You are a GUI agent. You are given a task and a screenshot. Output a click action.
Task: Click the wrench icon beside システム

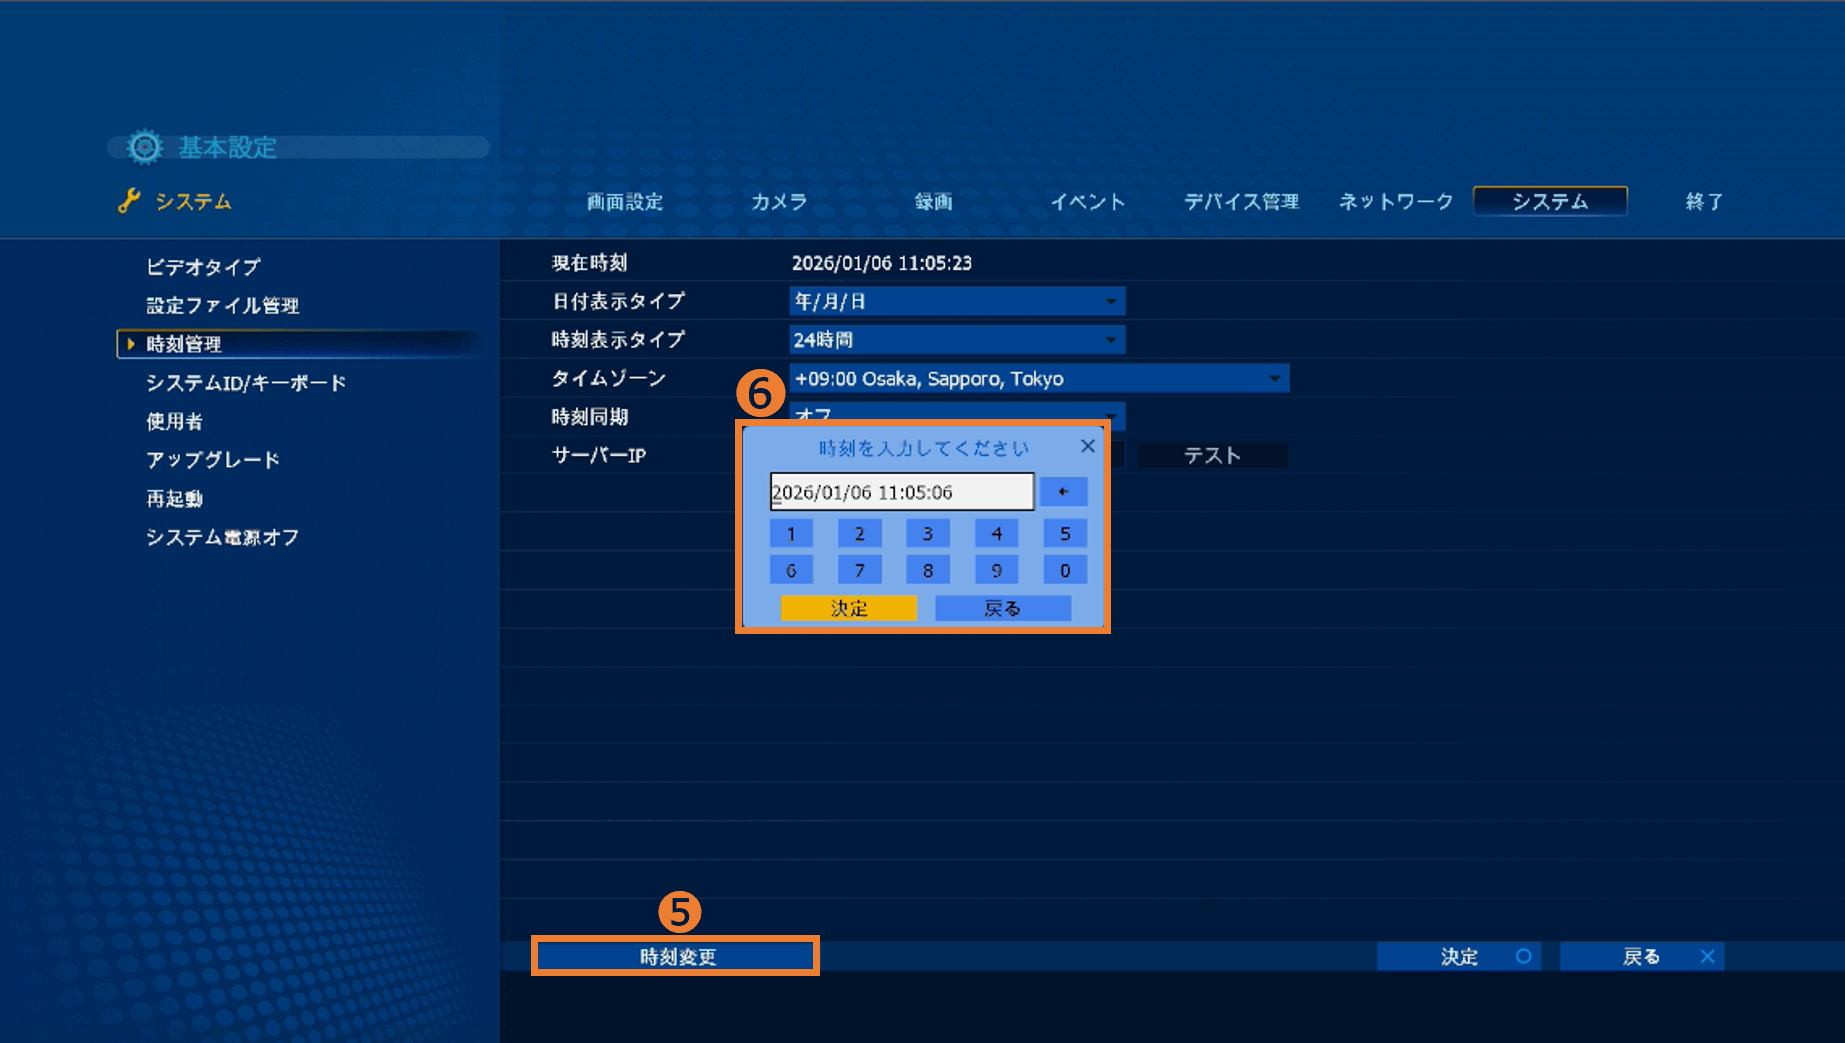[x=129, y=201]
